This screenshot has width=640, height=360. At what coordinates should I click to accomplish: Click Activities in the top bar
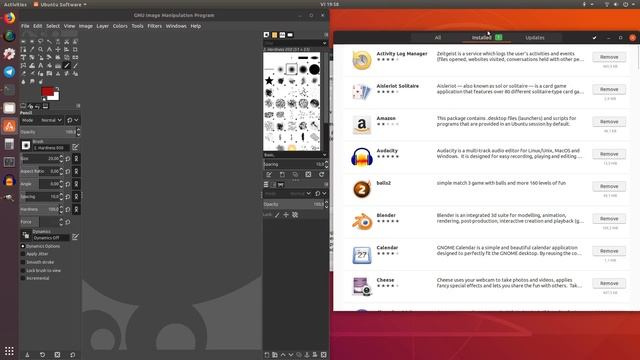coord(15,4)
